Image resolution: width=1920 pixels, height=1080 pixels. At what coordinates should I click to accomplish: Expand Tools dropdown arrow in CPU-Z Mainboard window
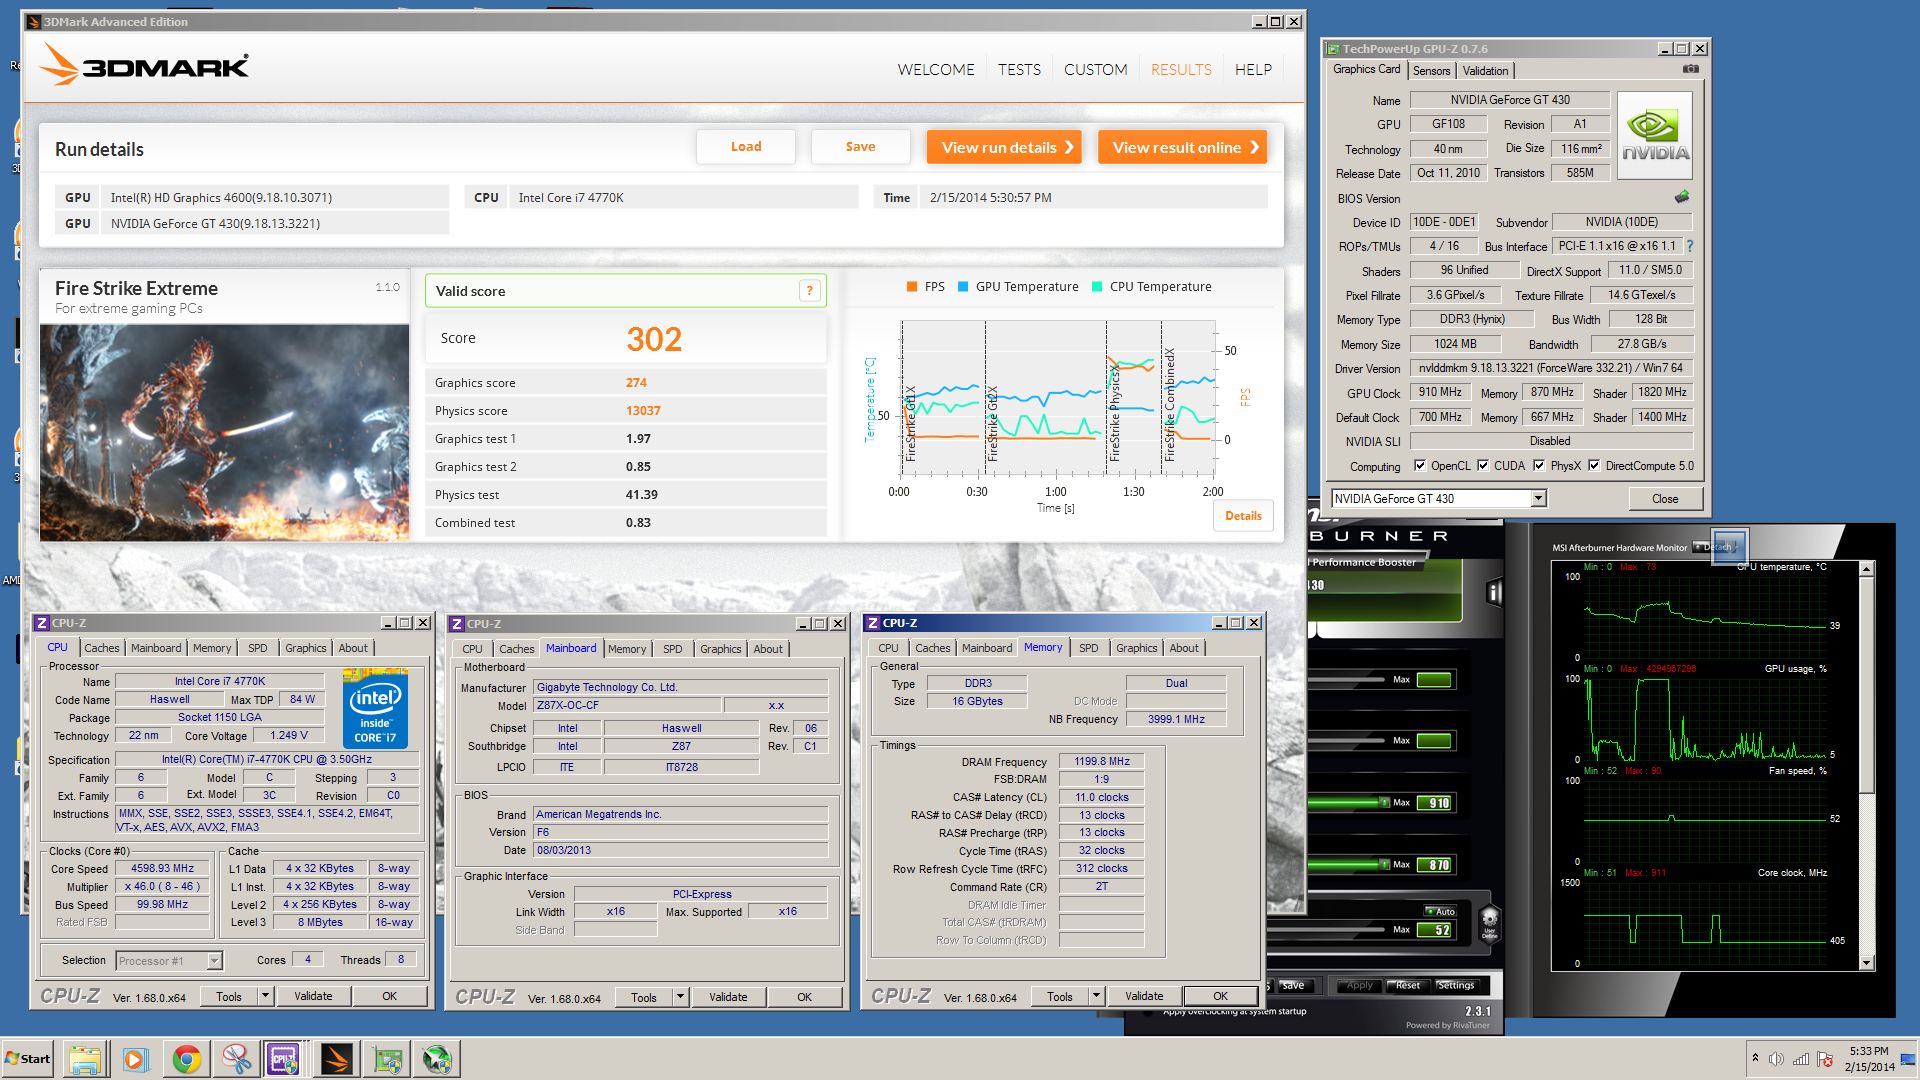[680, 997]
